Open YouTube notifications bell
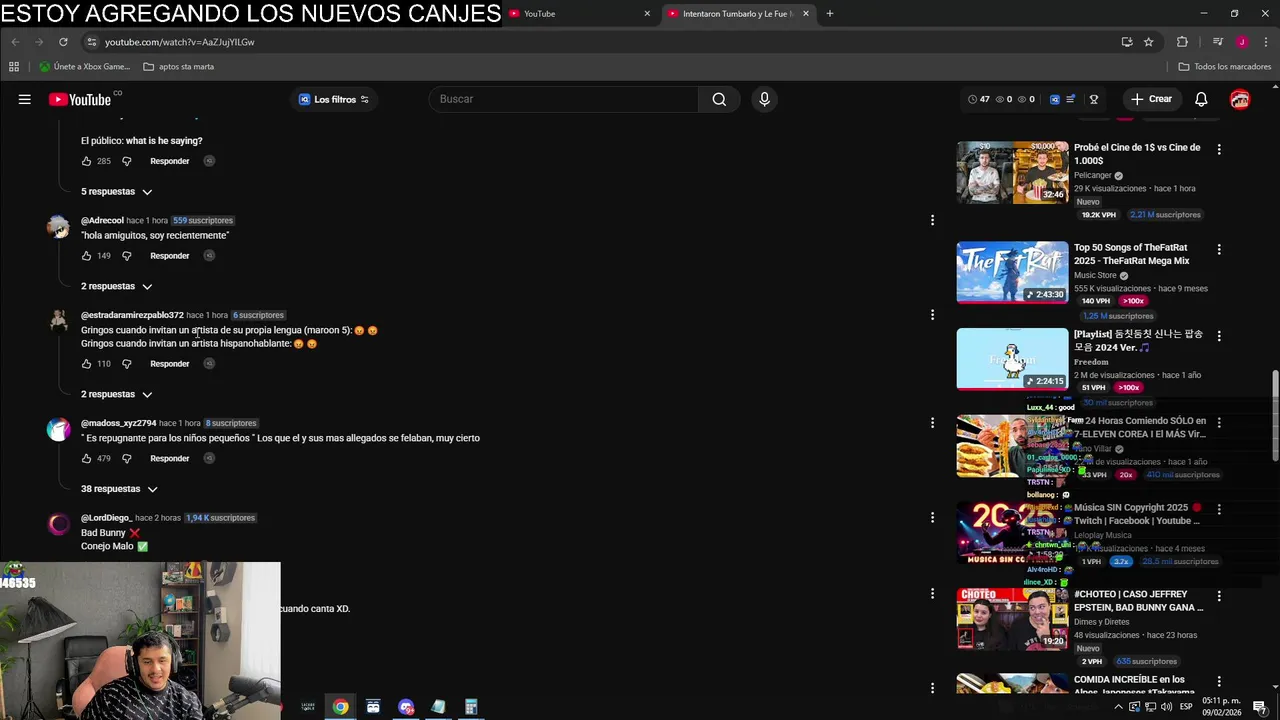 tap(1201, 99)
